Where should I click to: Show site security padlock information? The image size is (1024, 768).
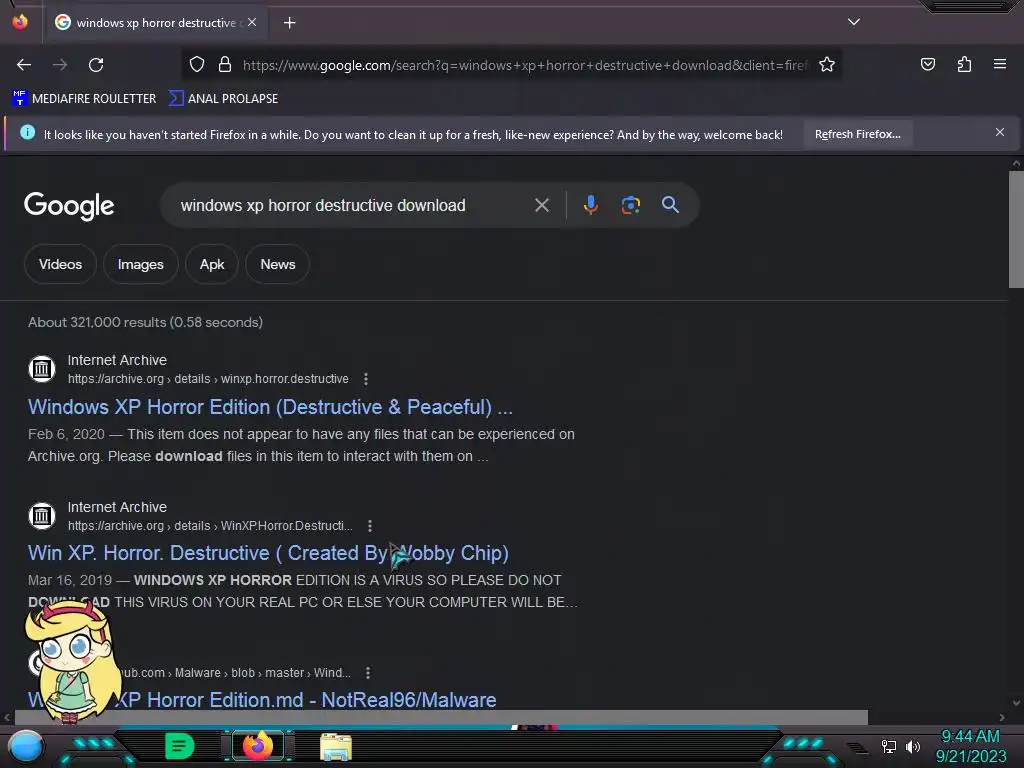225,64
